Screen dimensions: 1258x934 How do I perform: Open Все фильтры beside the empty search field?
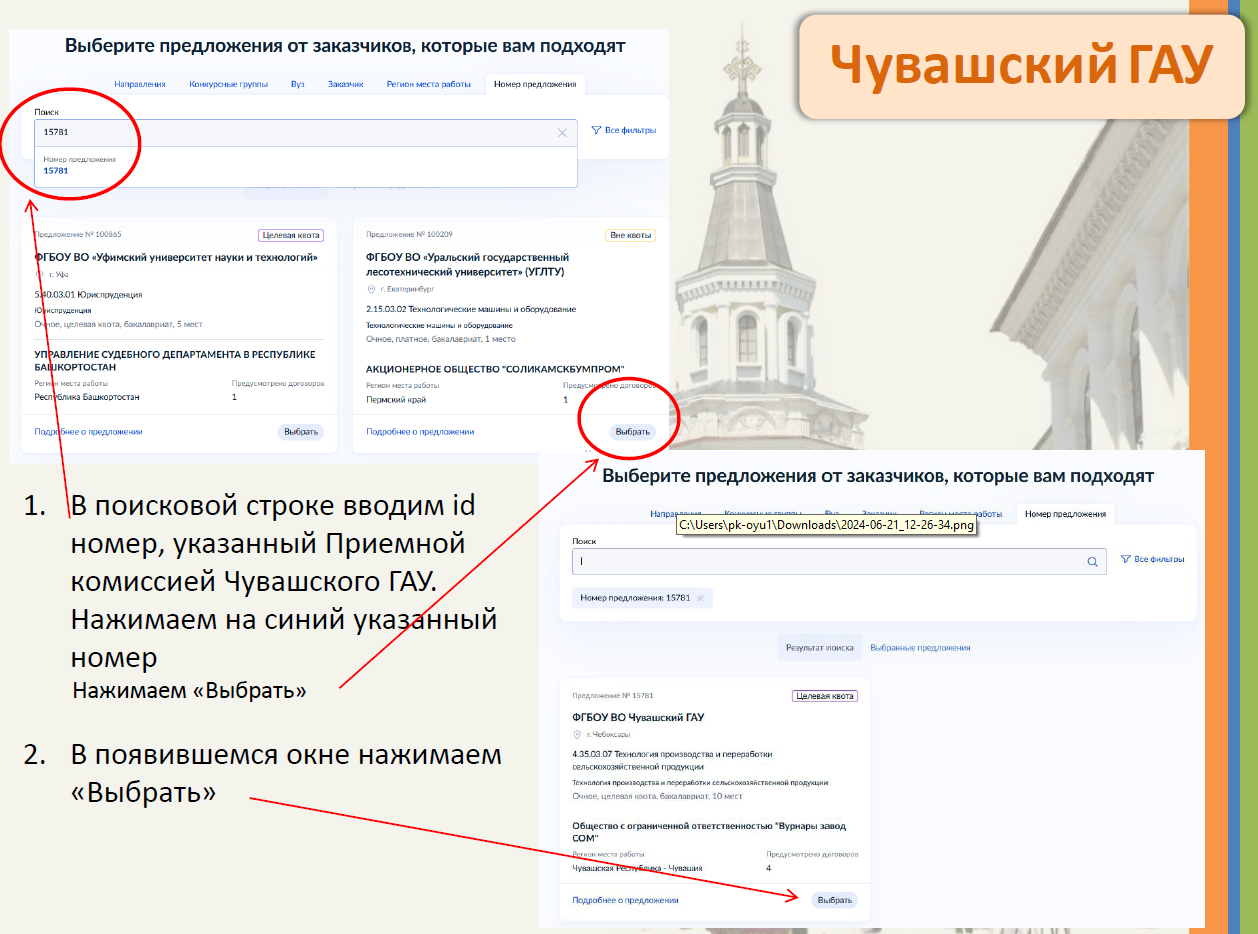point(1152,559)
